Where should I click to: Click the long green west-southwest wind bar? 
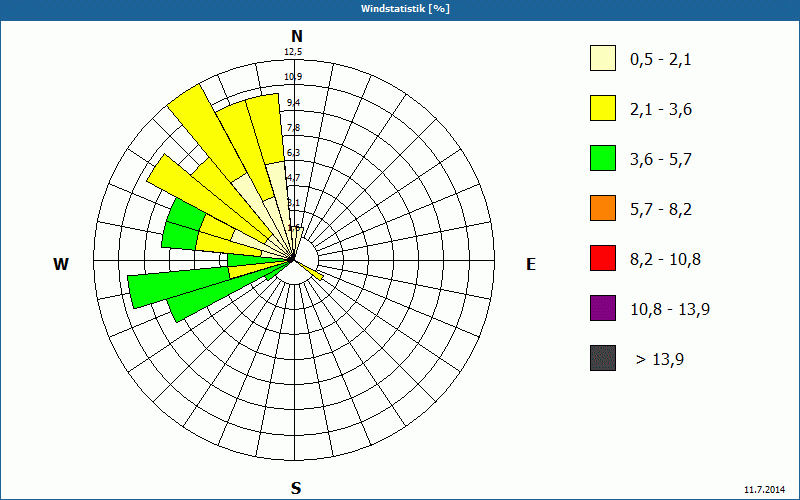pos(179,288)
